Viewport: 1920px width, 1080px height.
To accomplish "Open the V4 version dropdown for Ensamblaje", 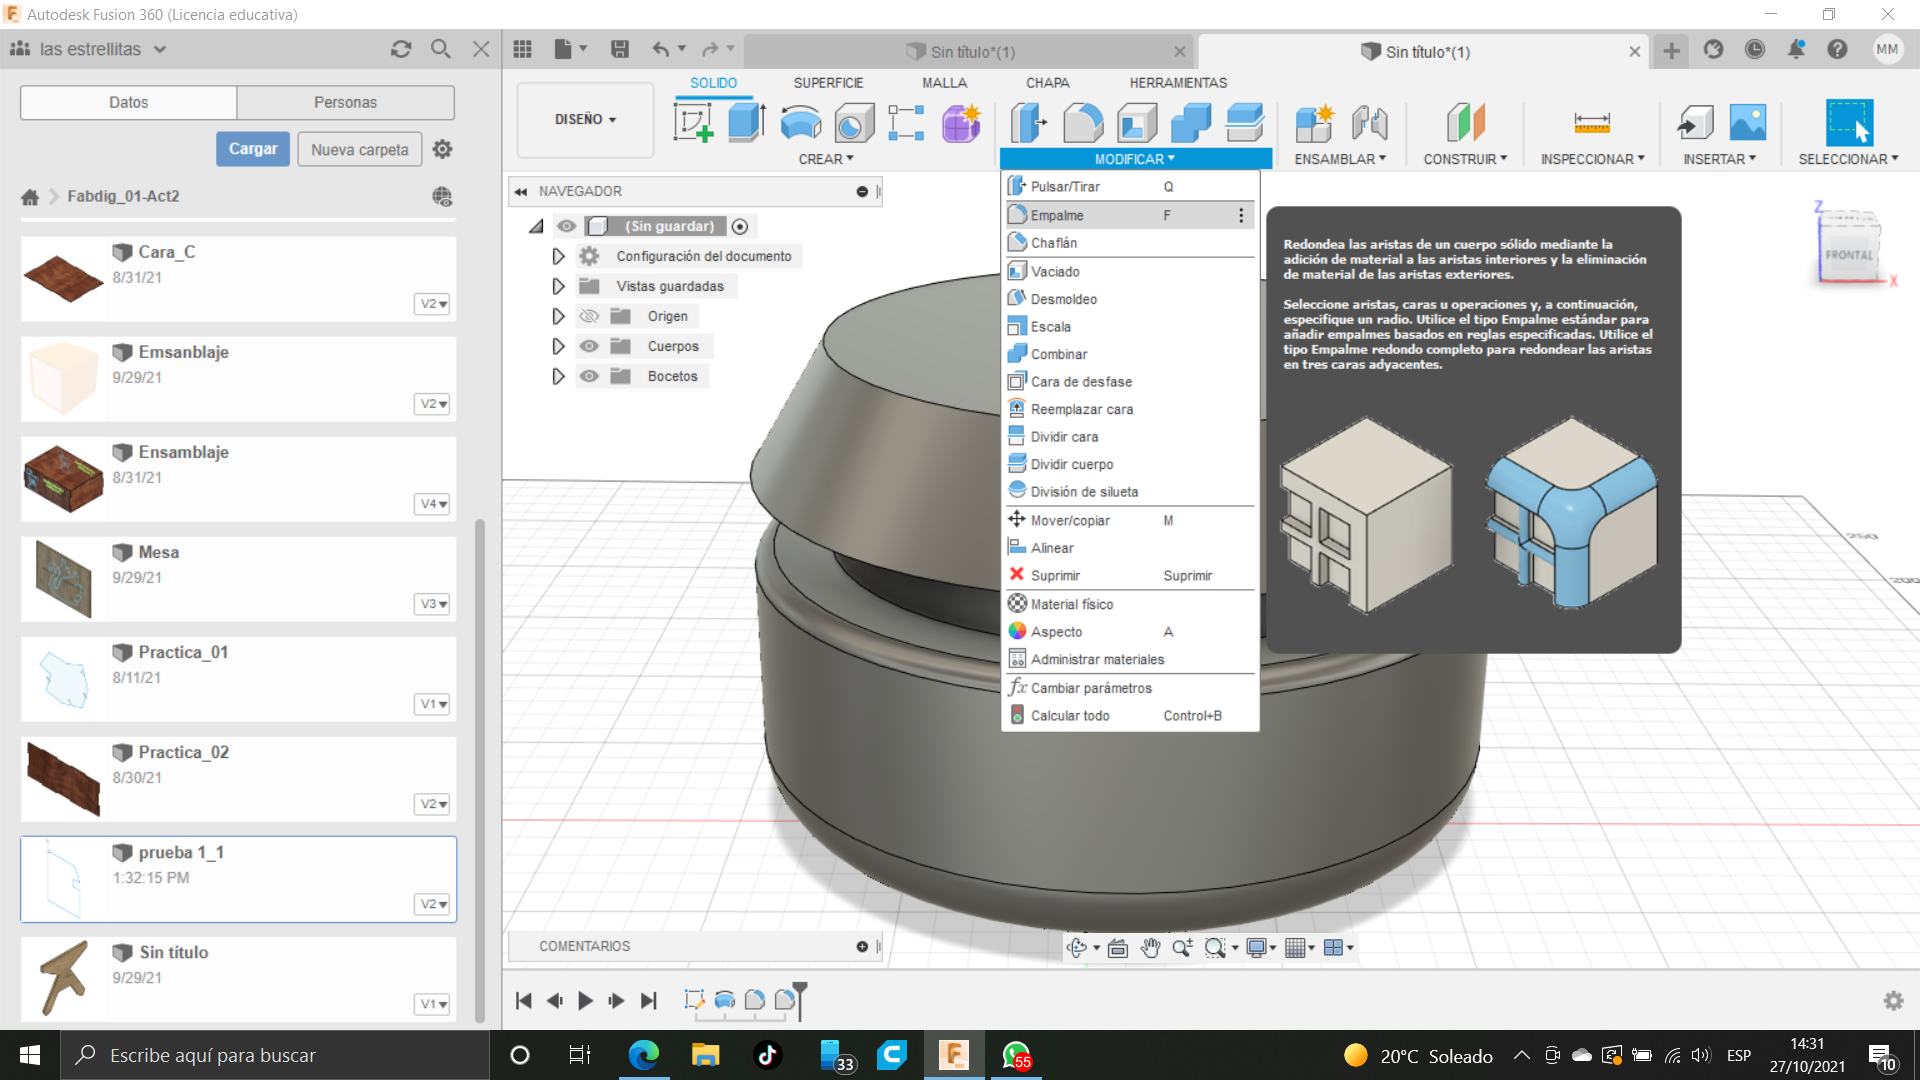I will pos(432,504).
